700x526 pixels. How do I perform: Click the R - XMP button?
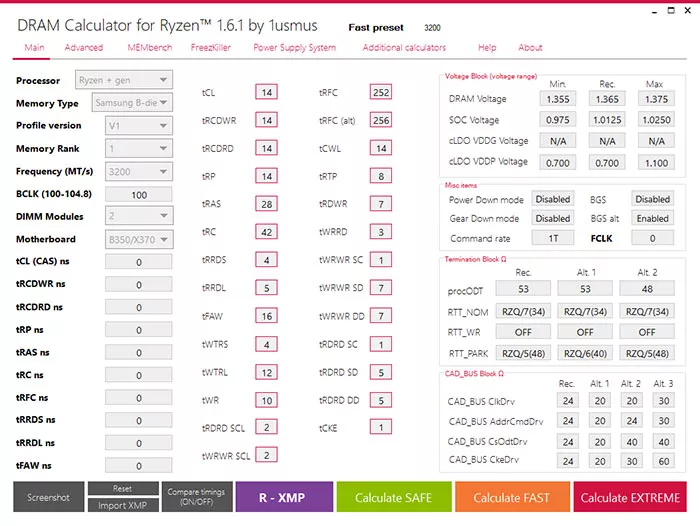click(284, 497)
